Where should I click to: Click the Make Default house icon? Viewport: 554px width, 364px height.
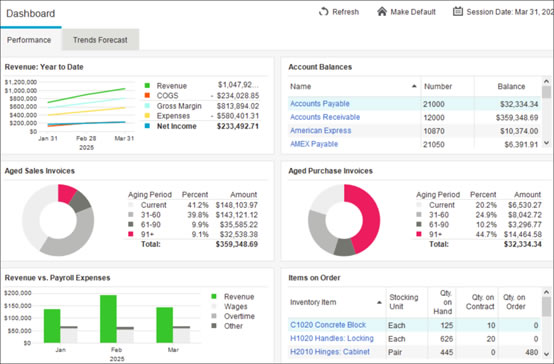382,12
